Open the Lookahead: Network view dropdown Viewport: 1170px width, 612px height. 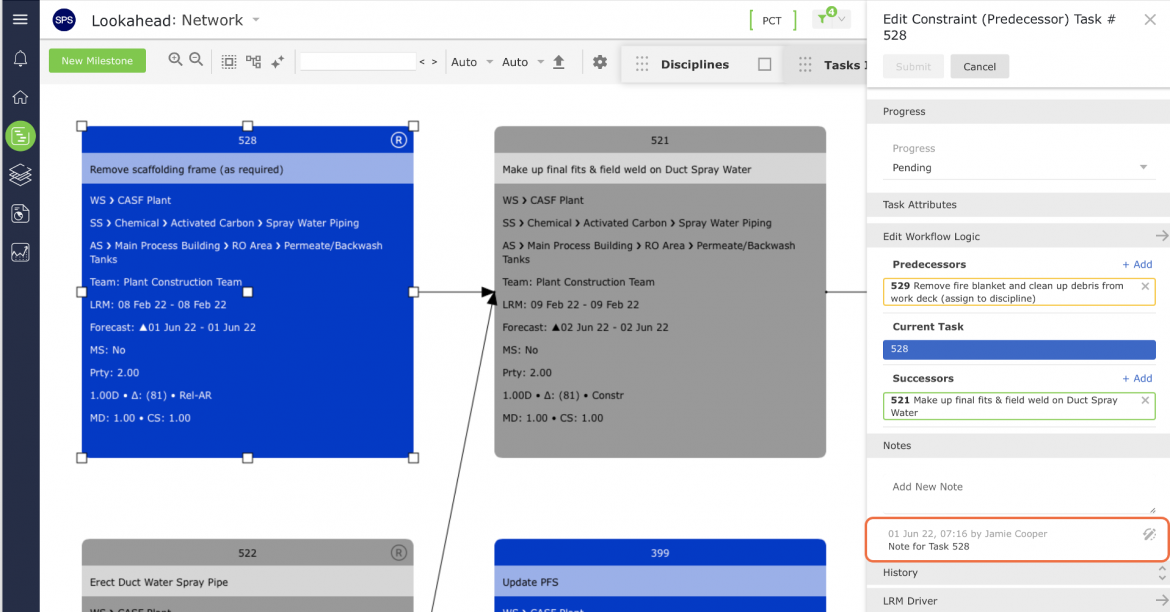(x=256, y=20)
